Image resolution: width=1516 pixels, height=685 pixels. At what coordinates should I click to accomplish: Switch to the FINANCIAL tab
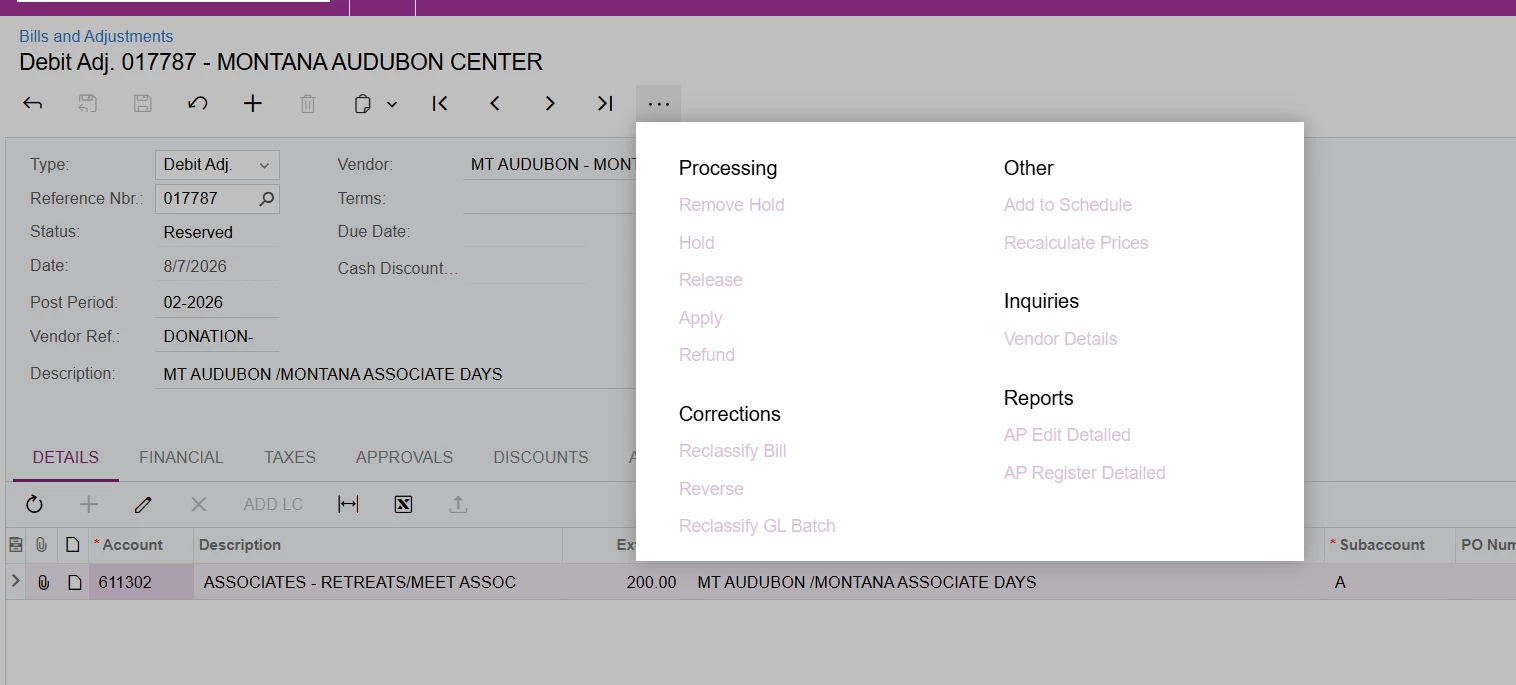click(x=181, y=457)
